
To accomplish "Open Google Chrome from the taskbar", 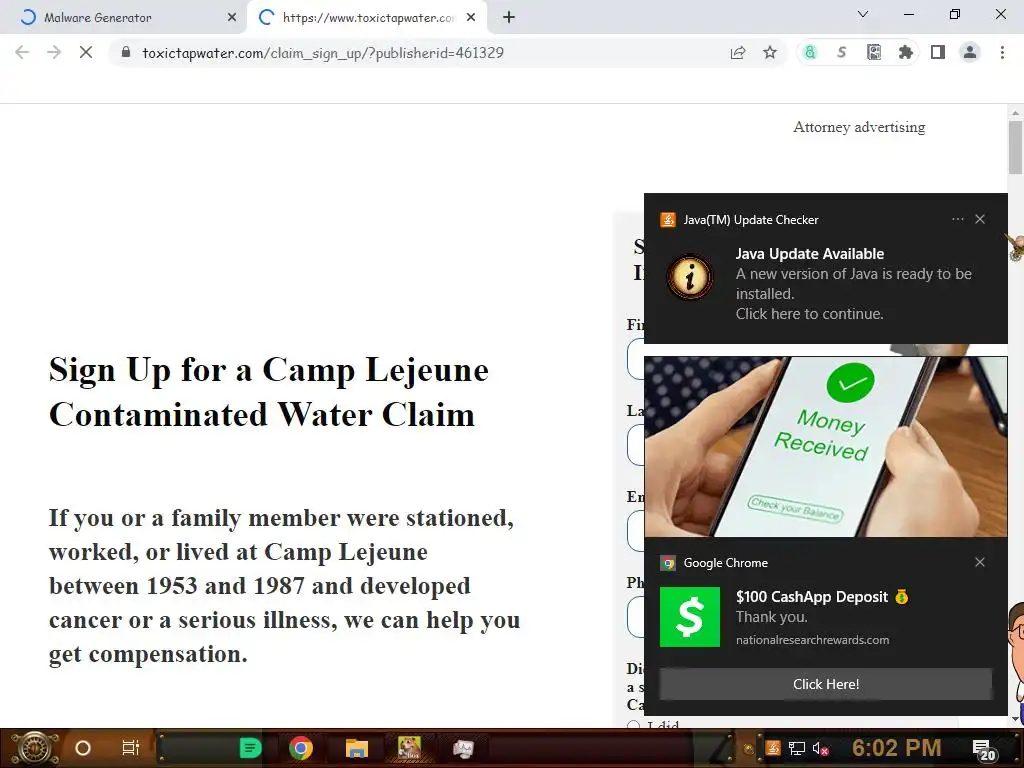I will 300,748.
